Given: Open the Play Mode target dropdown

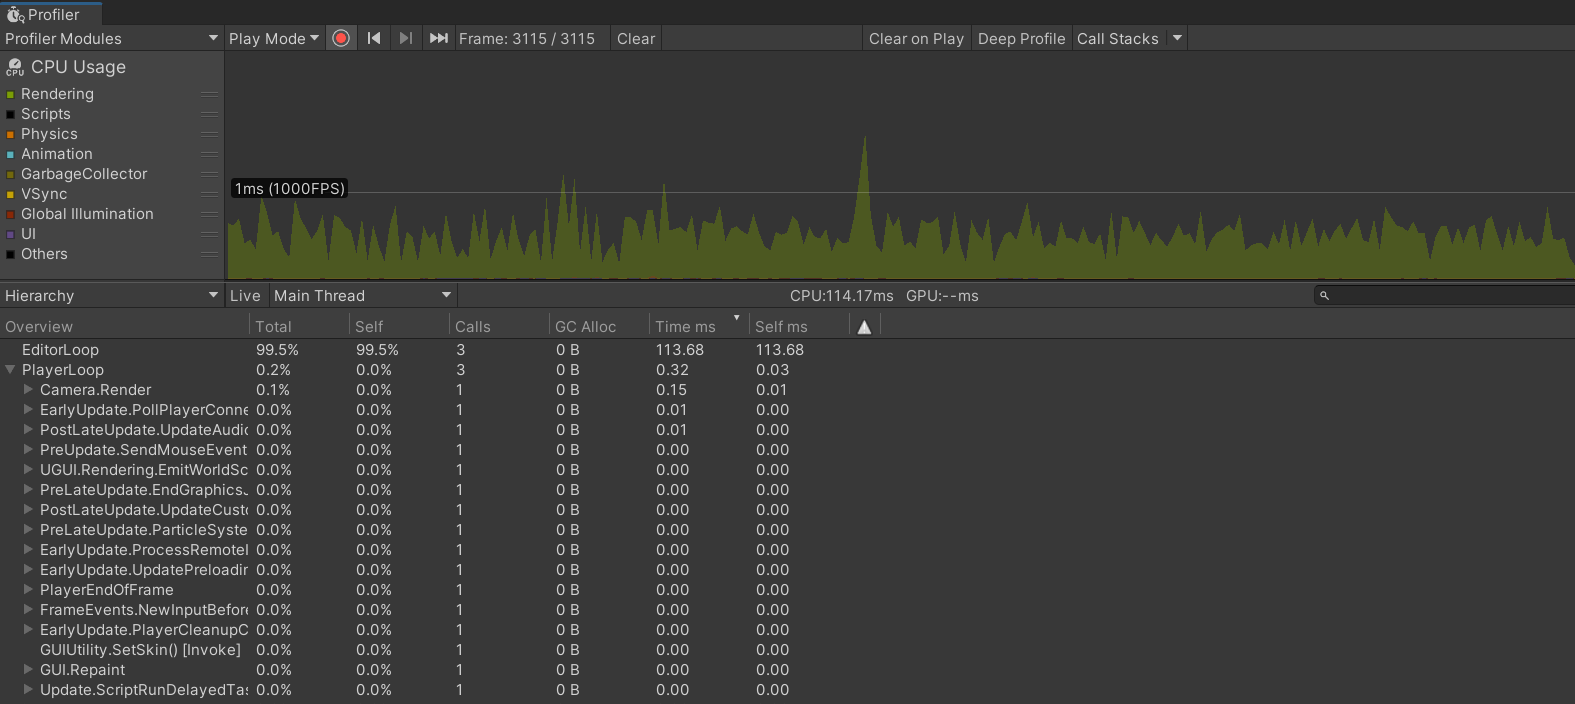Looking at the screenshot, I should click(x=273, y=38).
